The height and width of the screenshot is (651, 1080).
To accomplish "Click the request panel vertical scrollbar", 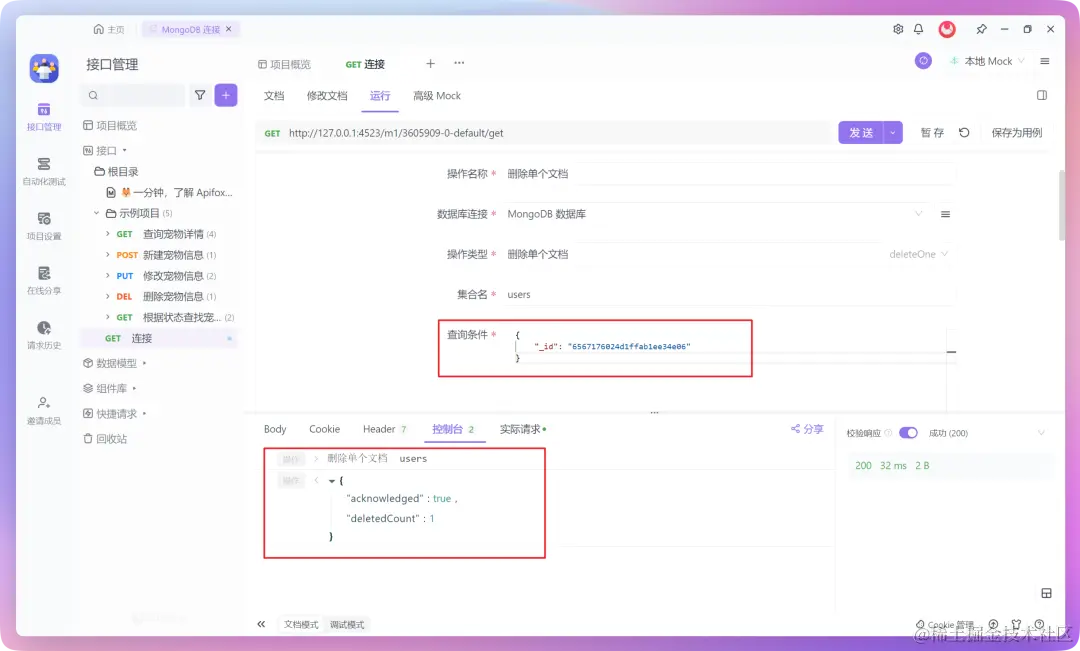I will click(1062, 205).
